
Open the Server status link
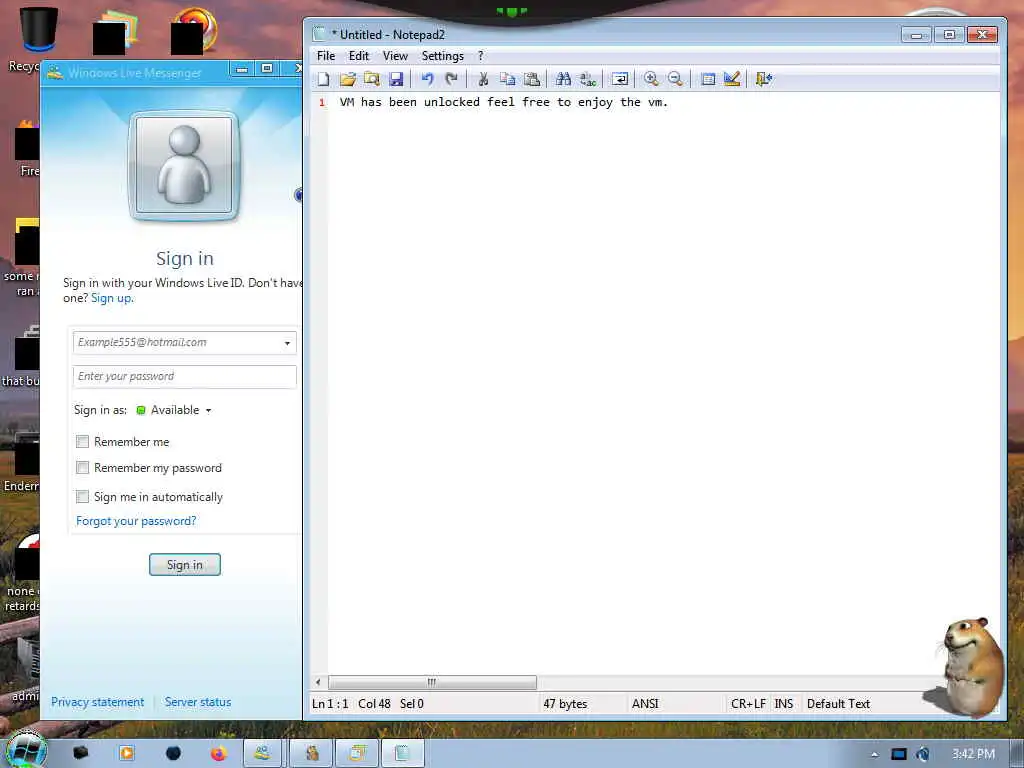[198, 702]
